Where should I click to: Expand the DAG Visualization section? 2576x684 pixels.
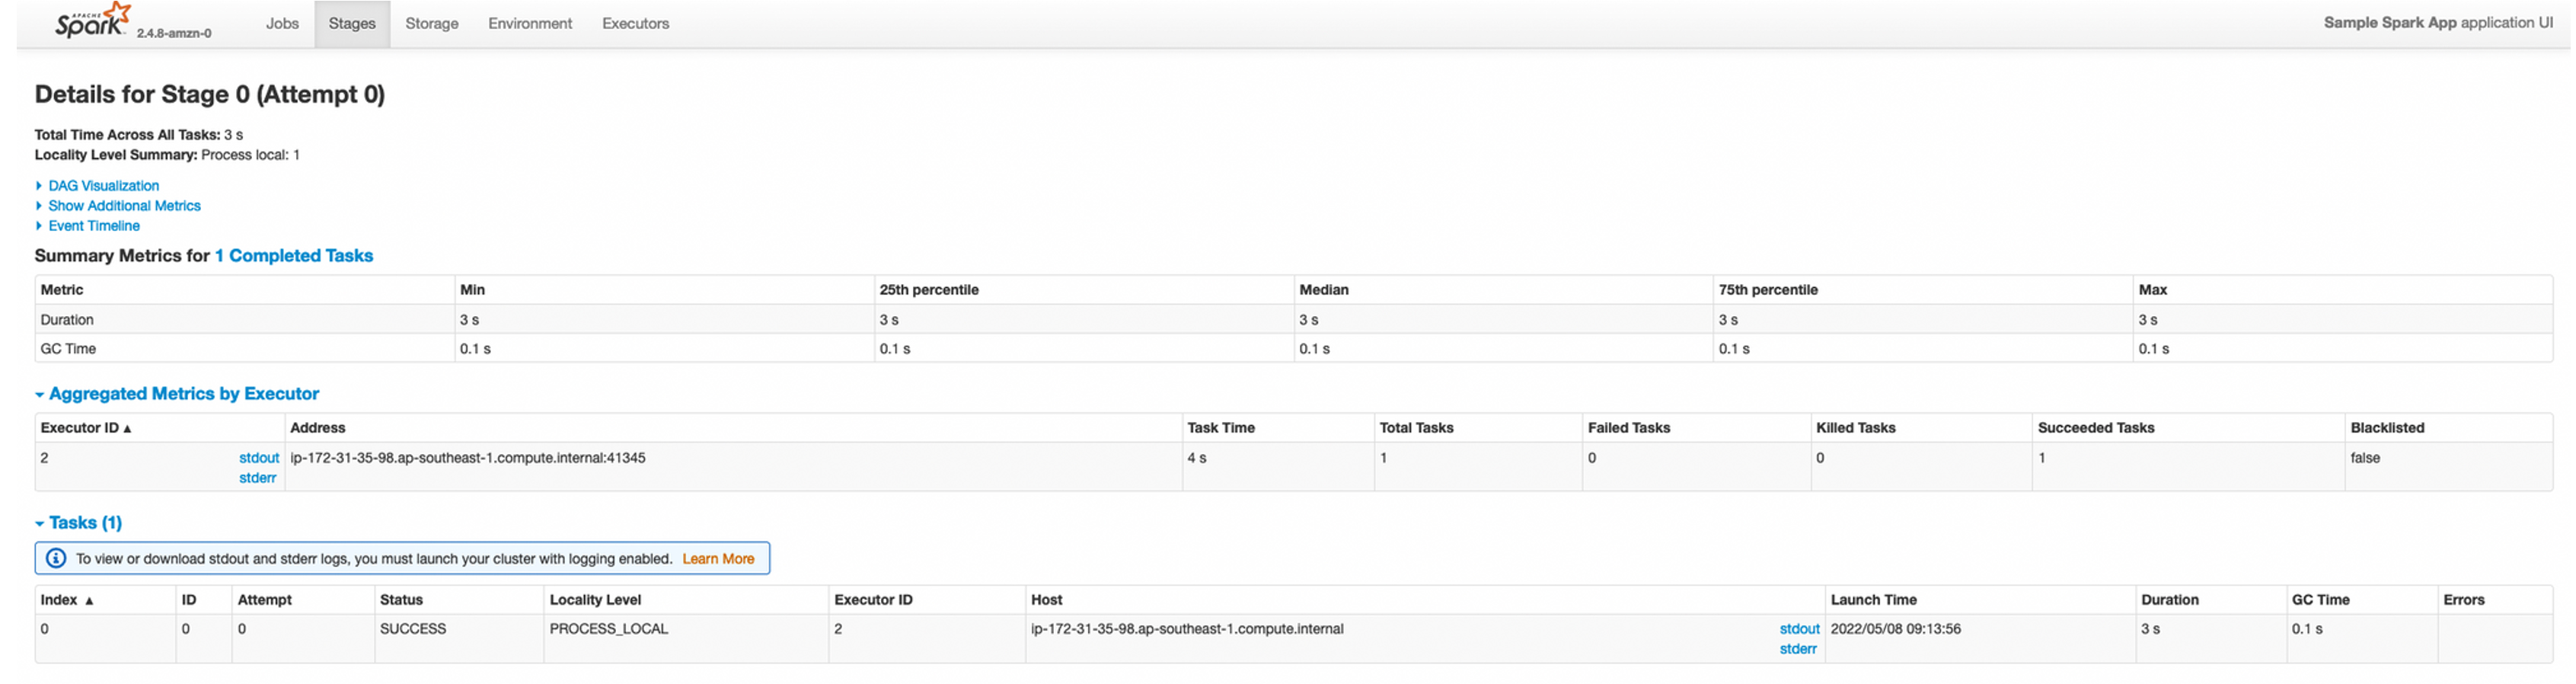[x=103, y=186]
